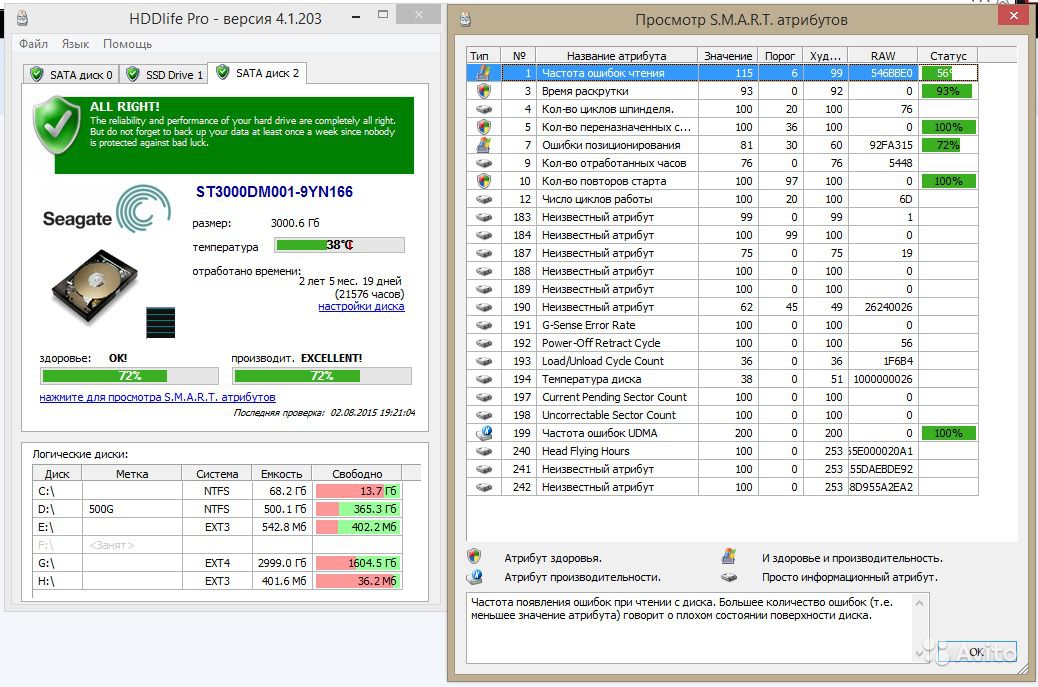Open the Помощь menu
Image resolution: width=1038 pixels, height=687 pixels.
[127, 44]
